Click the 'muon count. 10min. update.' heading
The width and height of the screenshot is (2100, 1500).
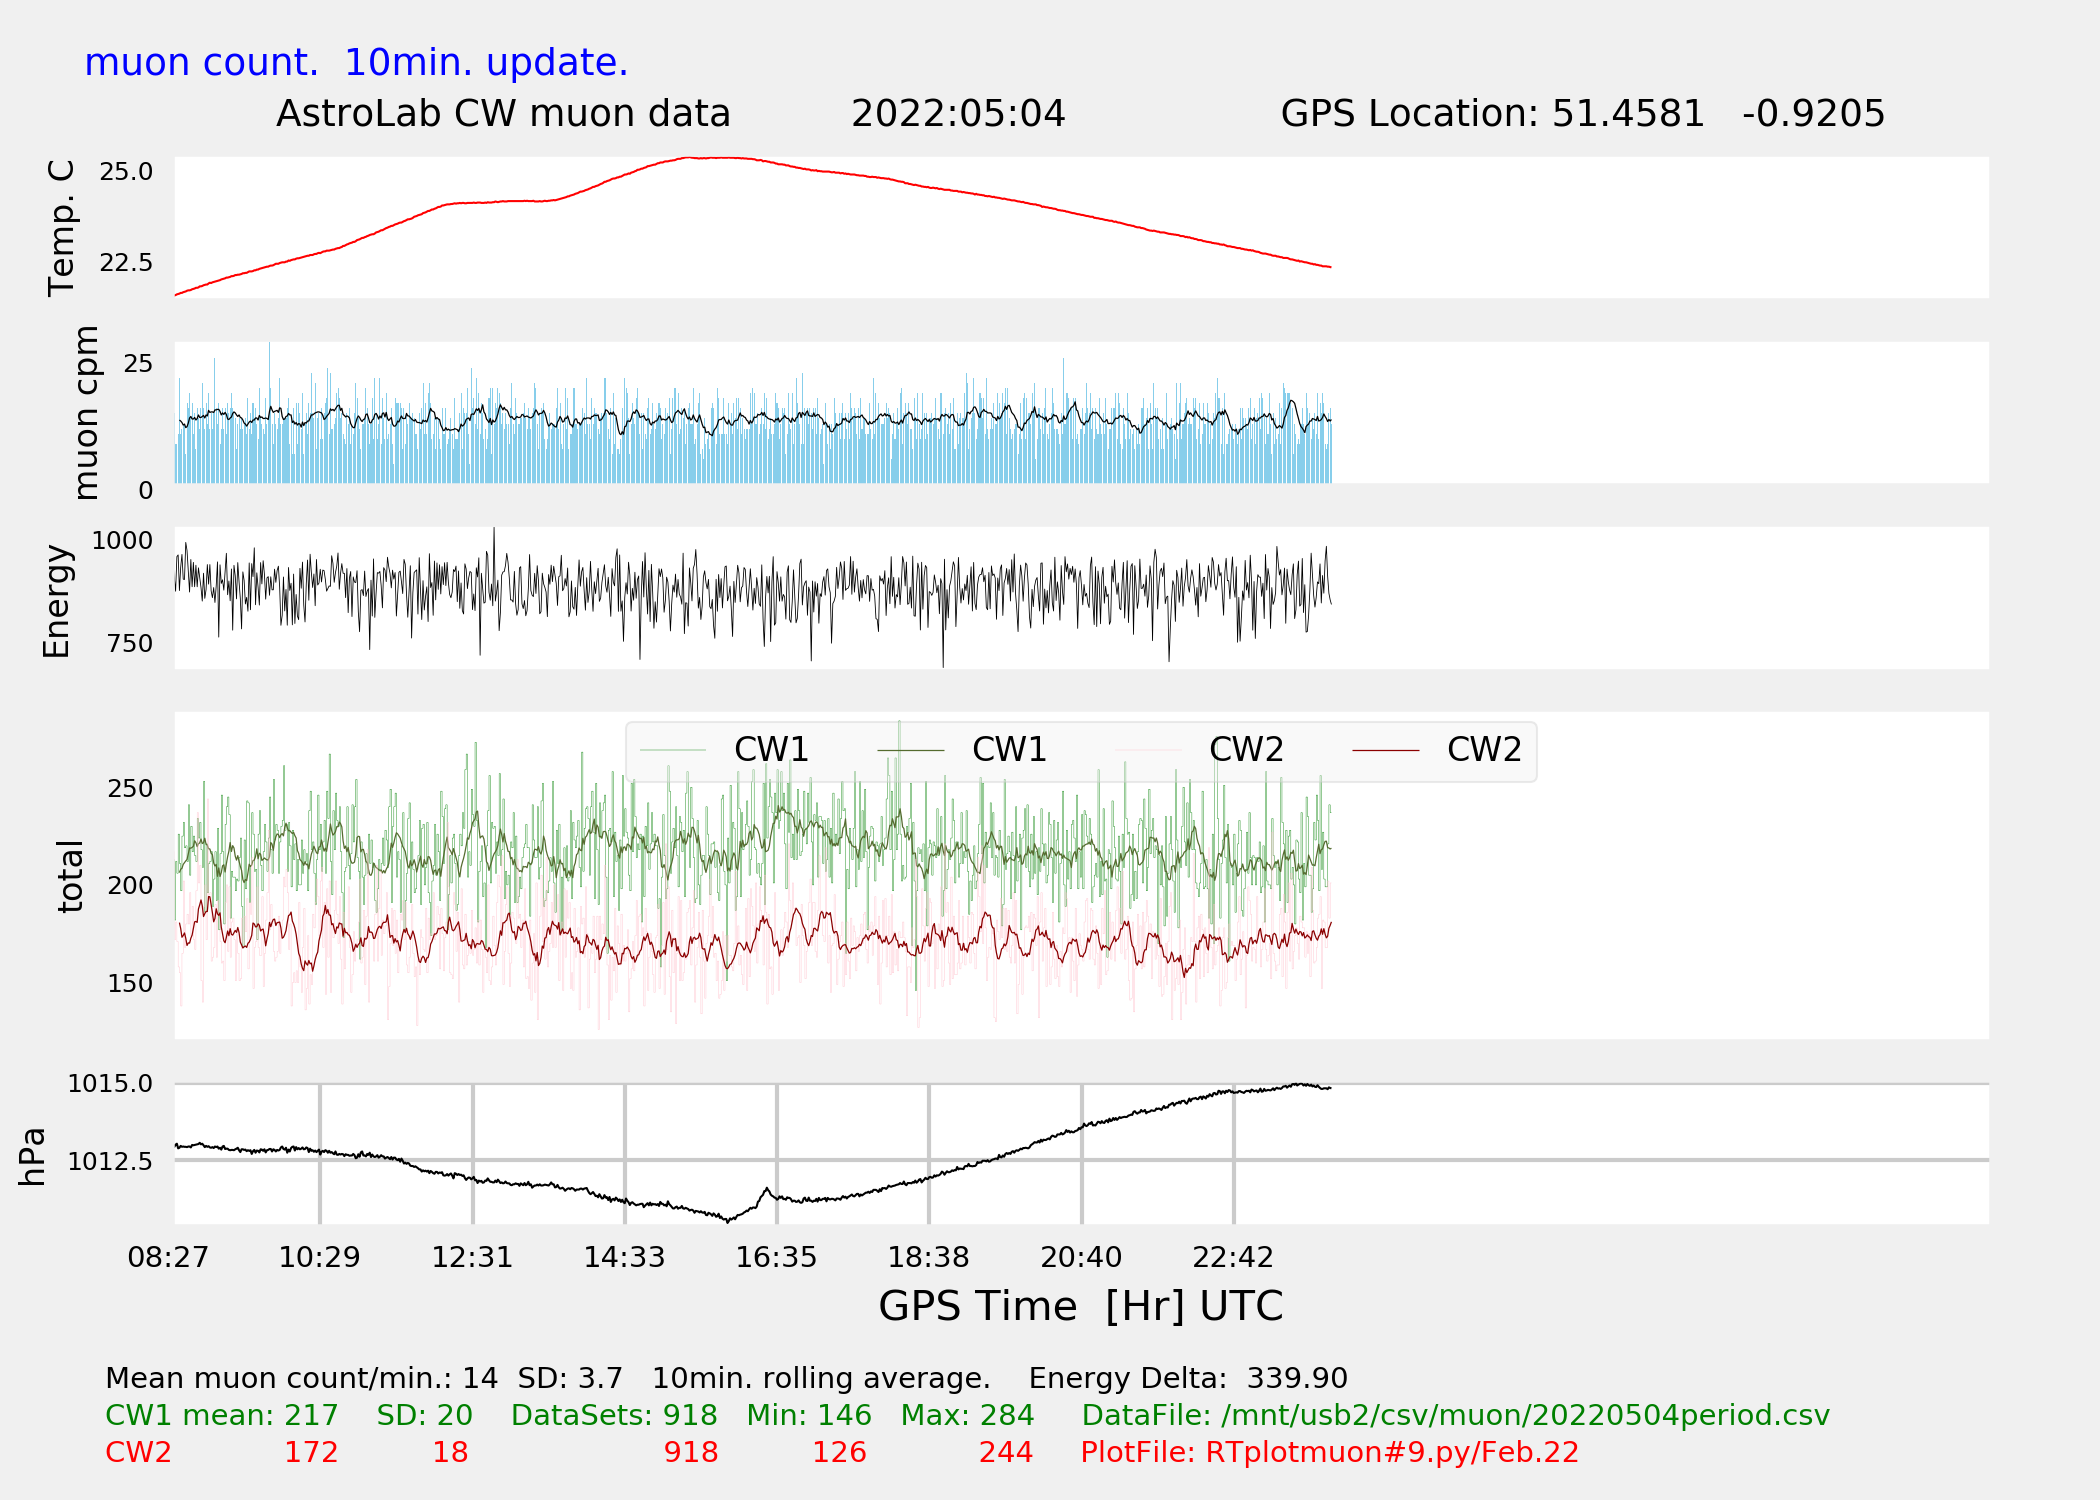click(x=356, y=62)
